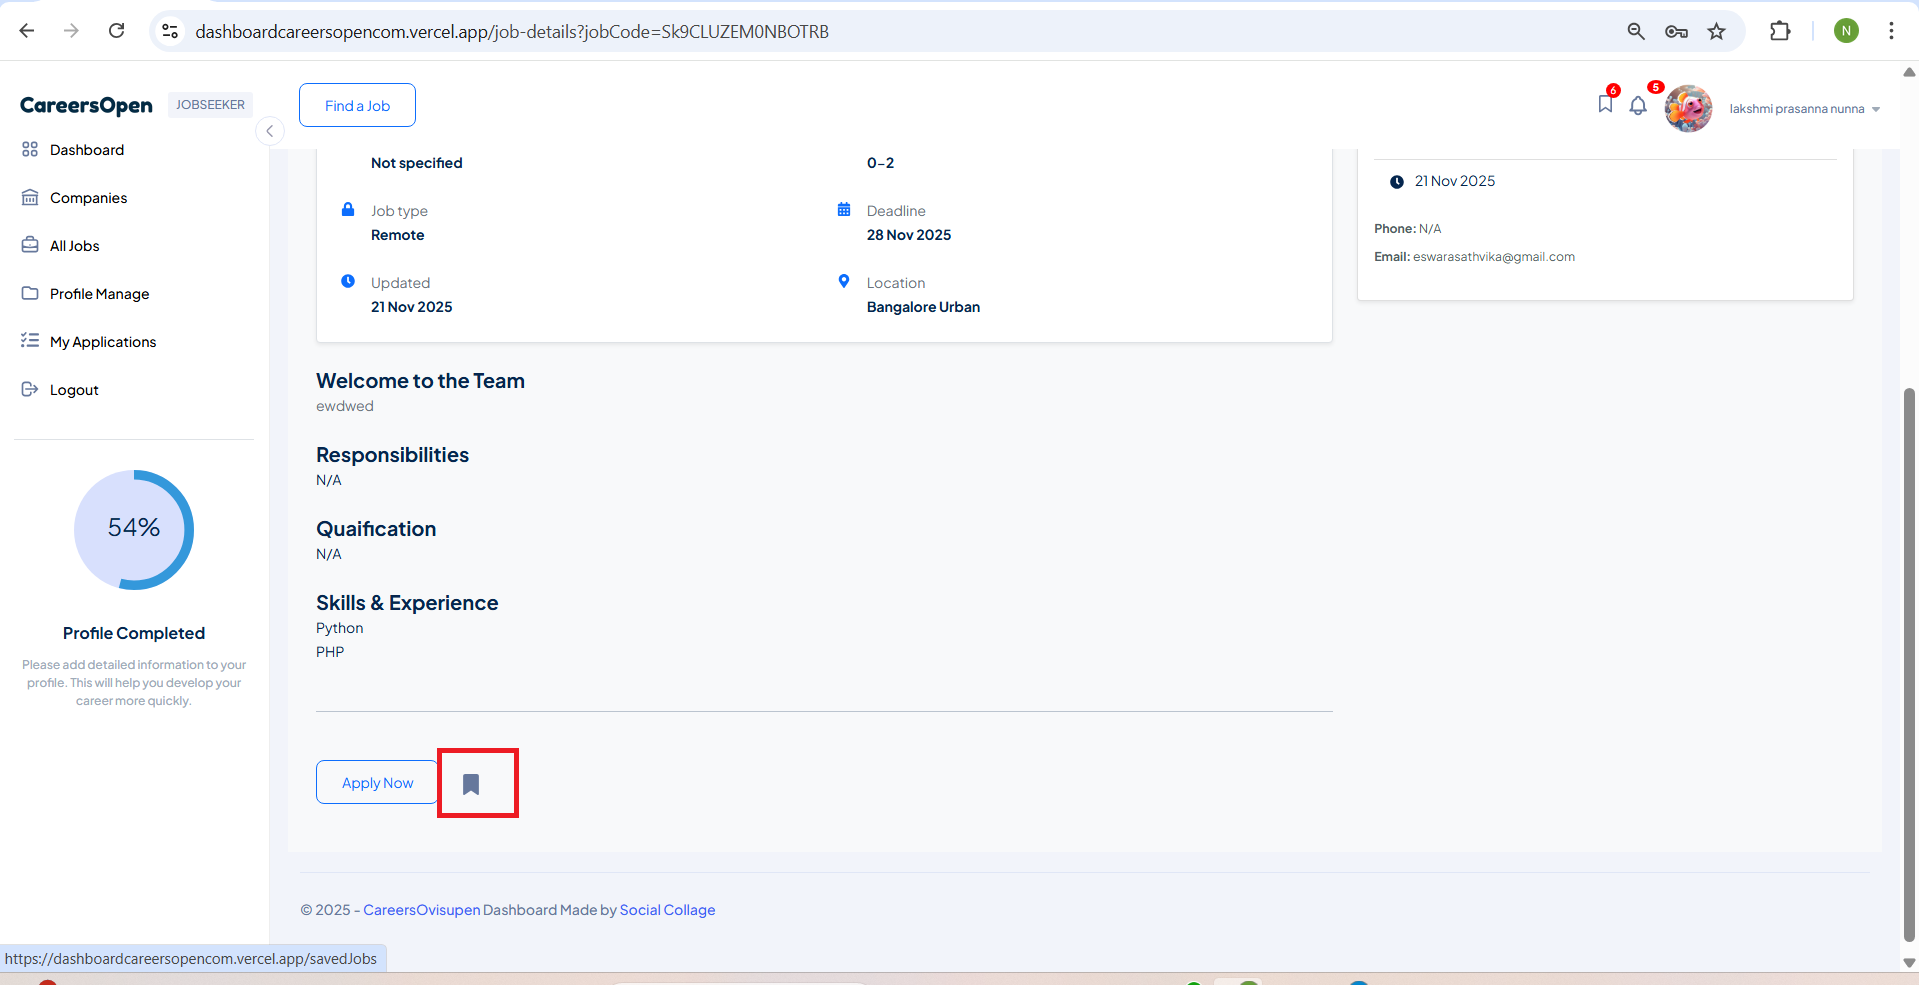Open the notifications bell
1919x985 pixels.
click(x=1637, y=106)
